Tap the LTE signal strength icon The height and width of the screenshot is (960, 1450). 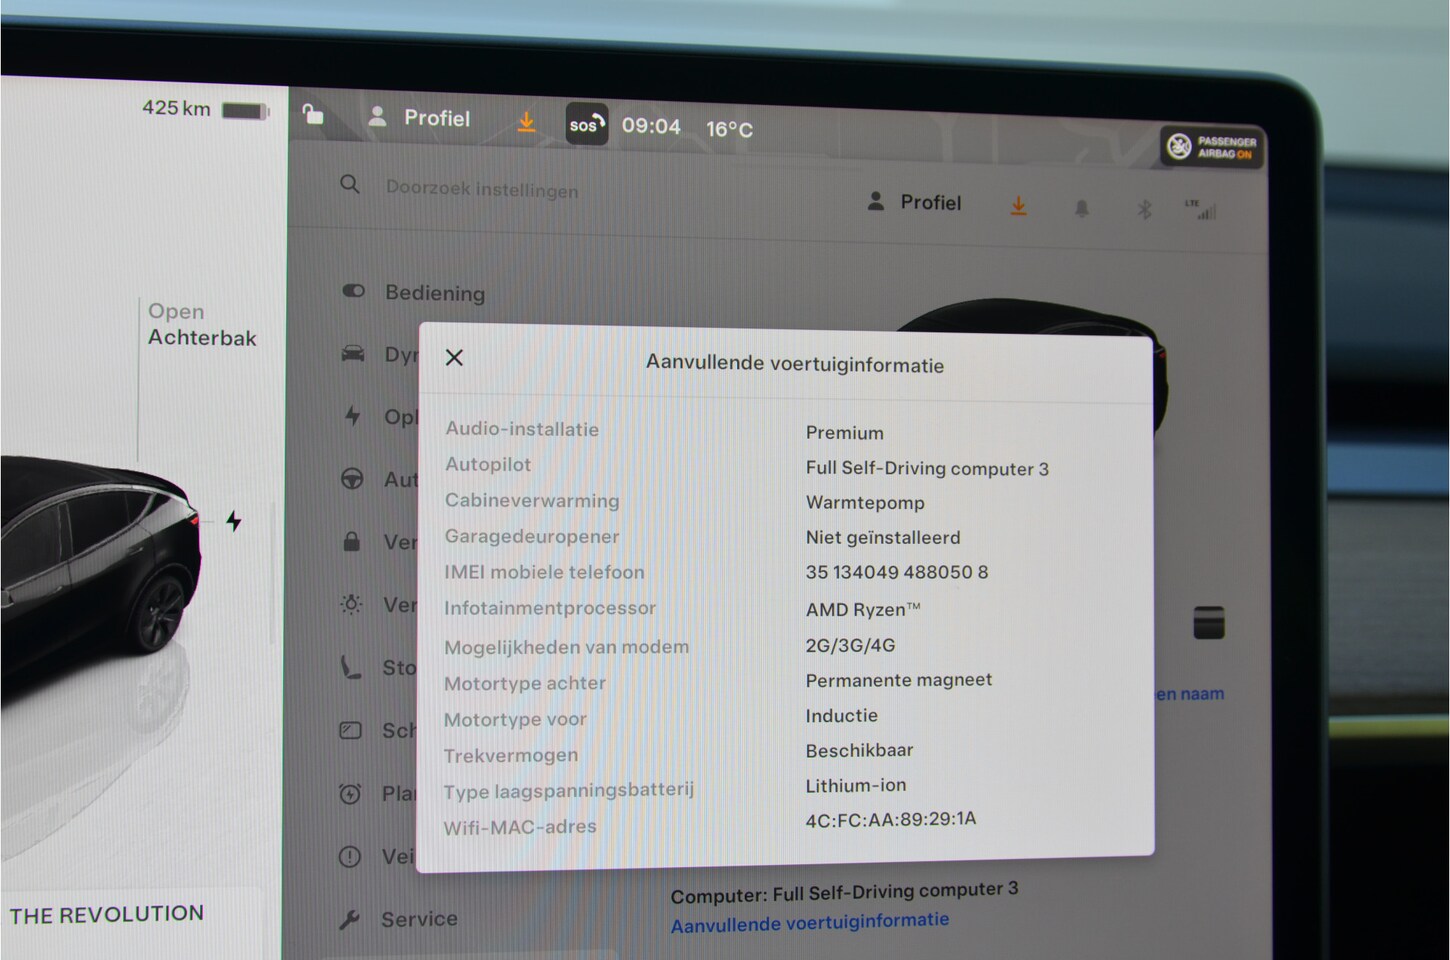pyautogui.click(x=1201, y=209)
